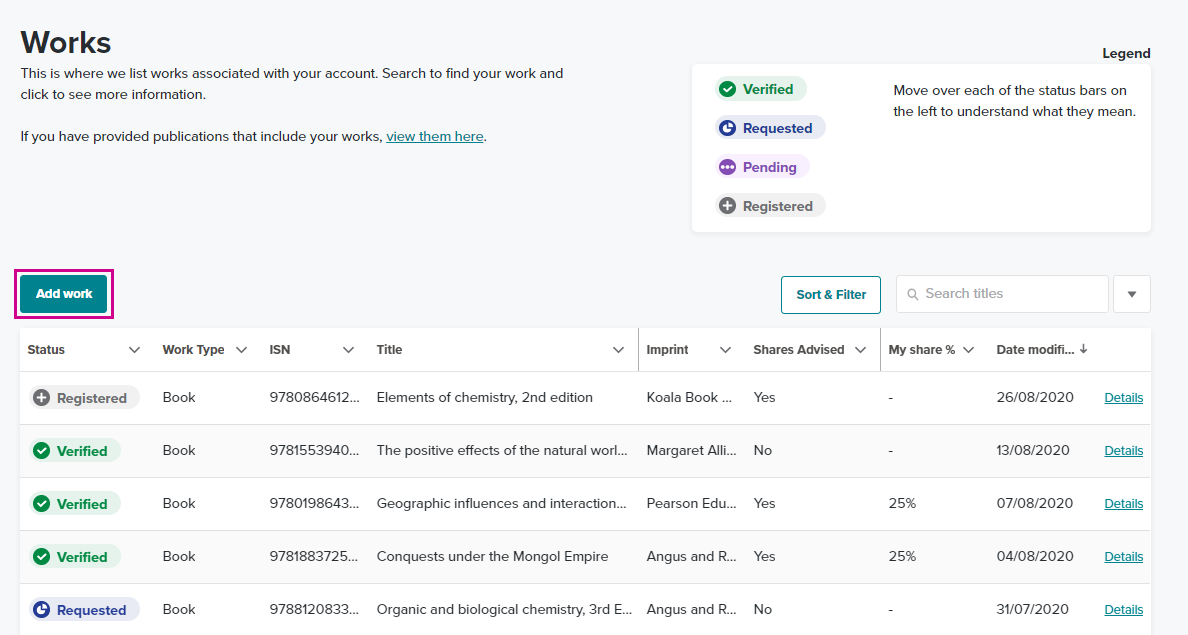Click the Works page heading
Image resolution: width=1188 pixels, height=635 pixels.
point(66,42)
